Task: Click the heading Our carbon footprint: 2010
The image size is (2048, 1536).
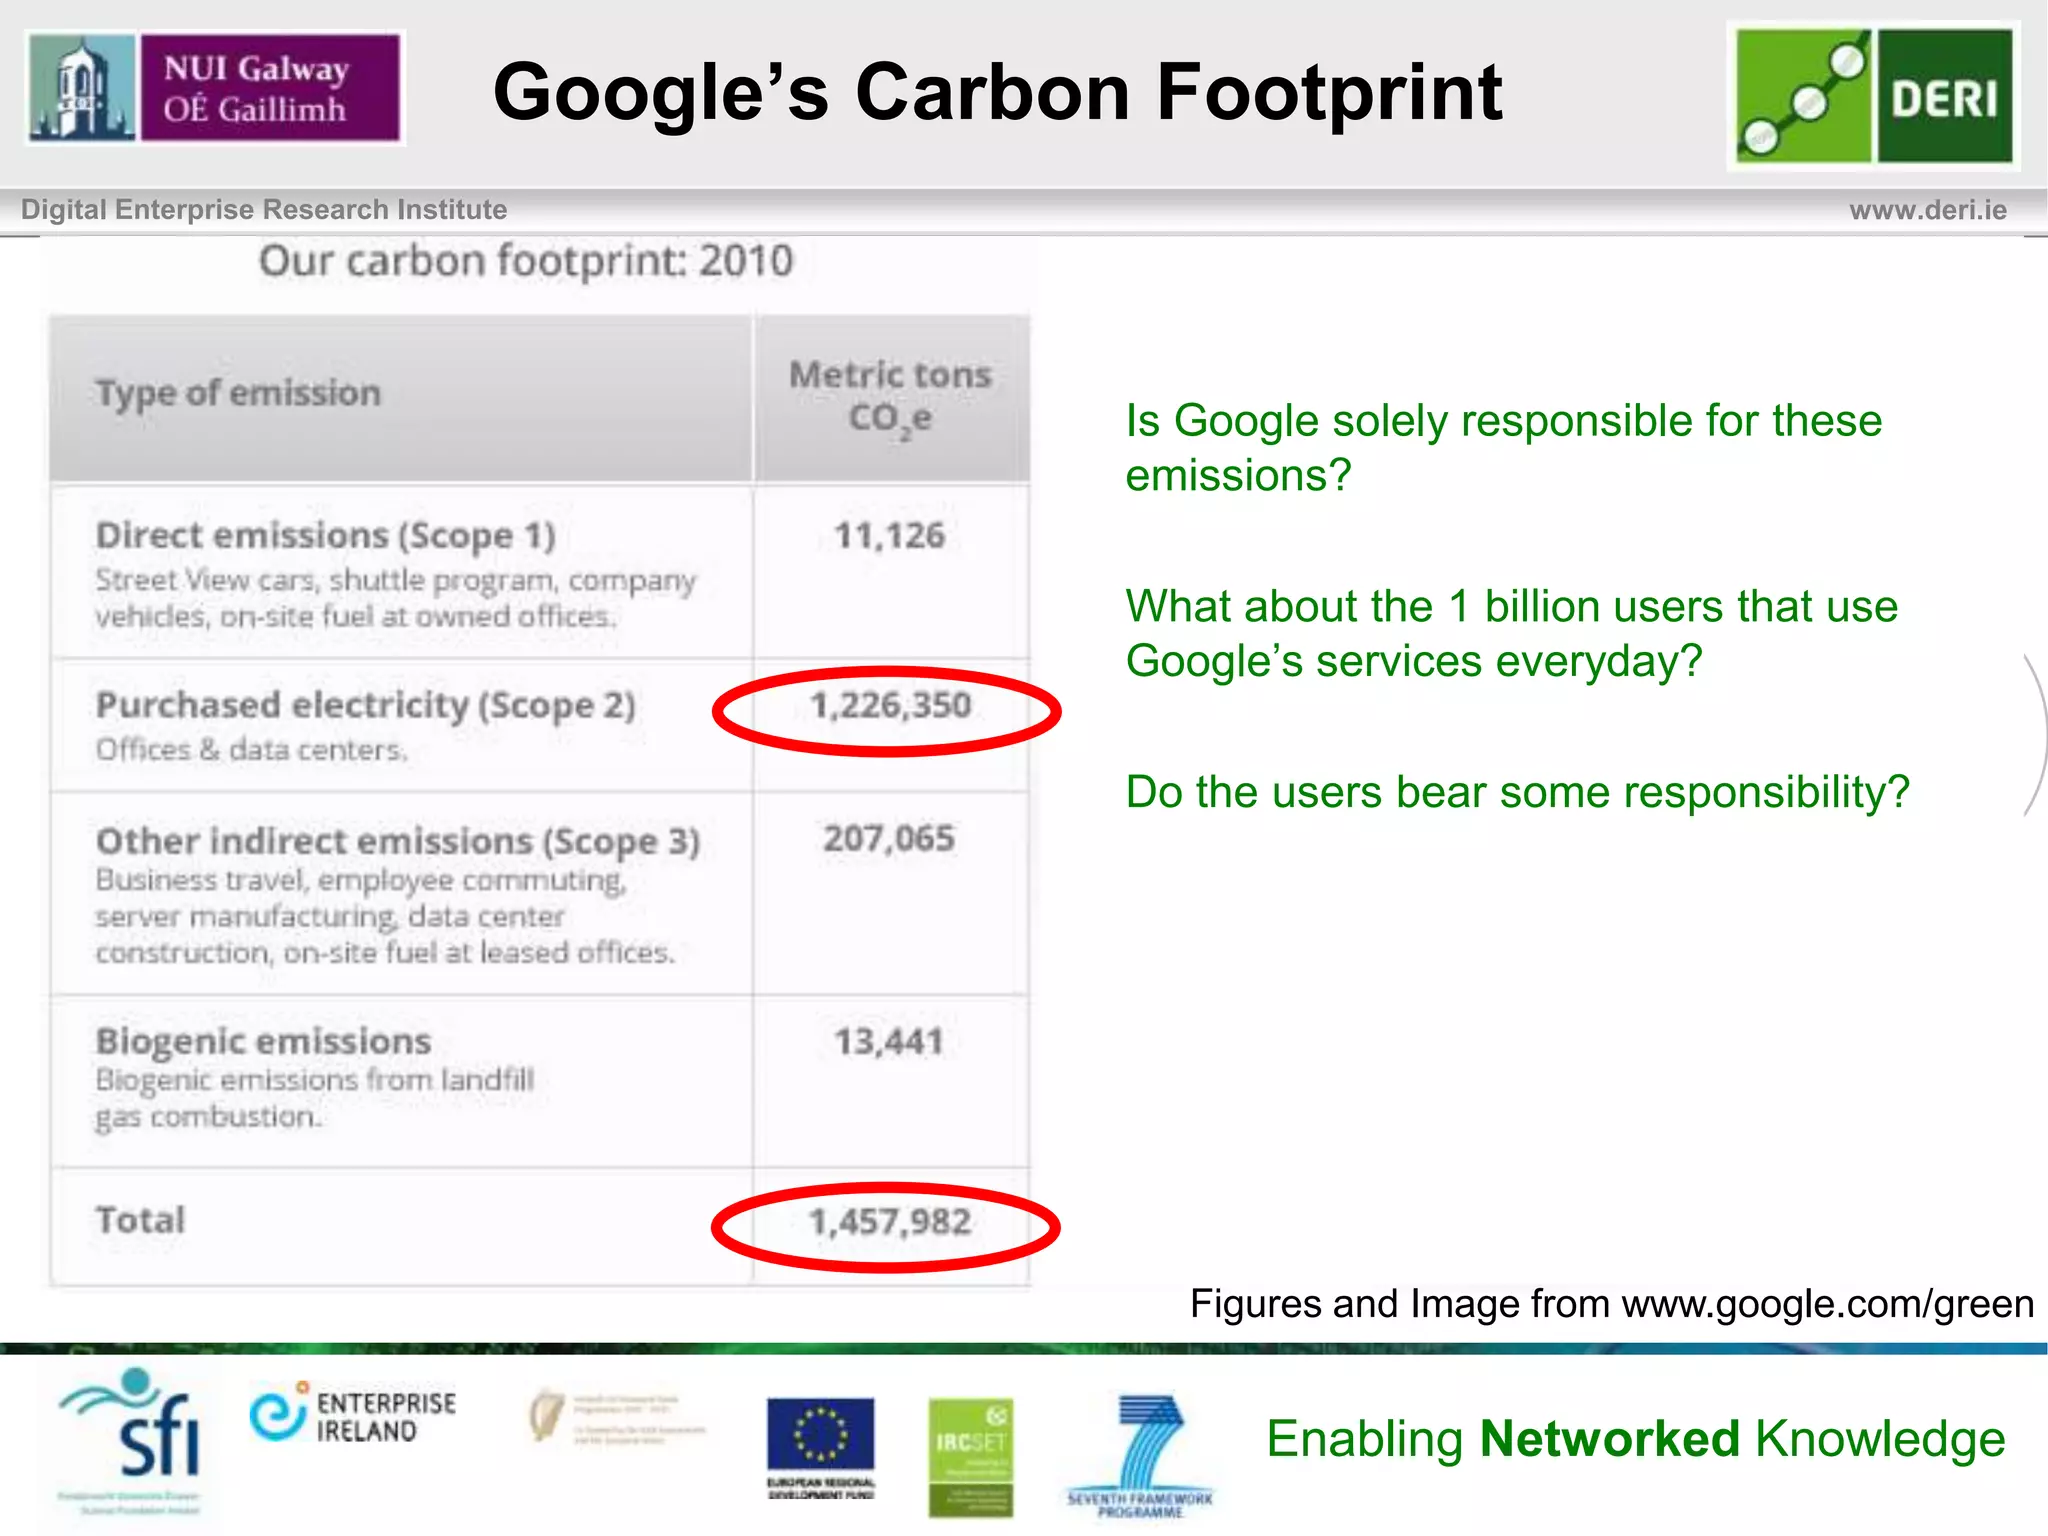Action: 526,262
